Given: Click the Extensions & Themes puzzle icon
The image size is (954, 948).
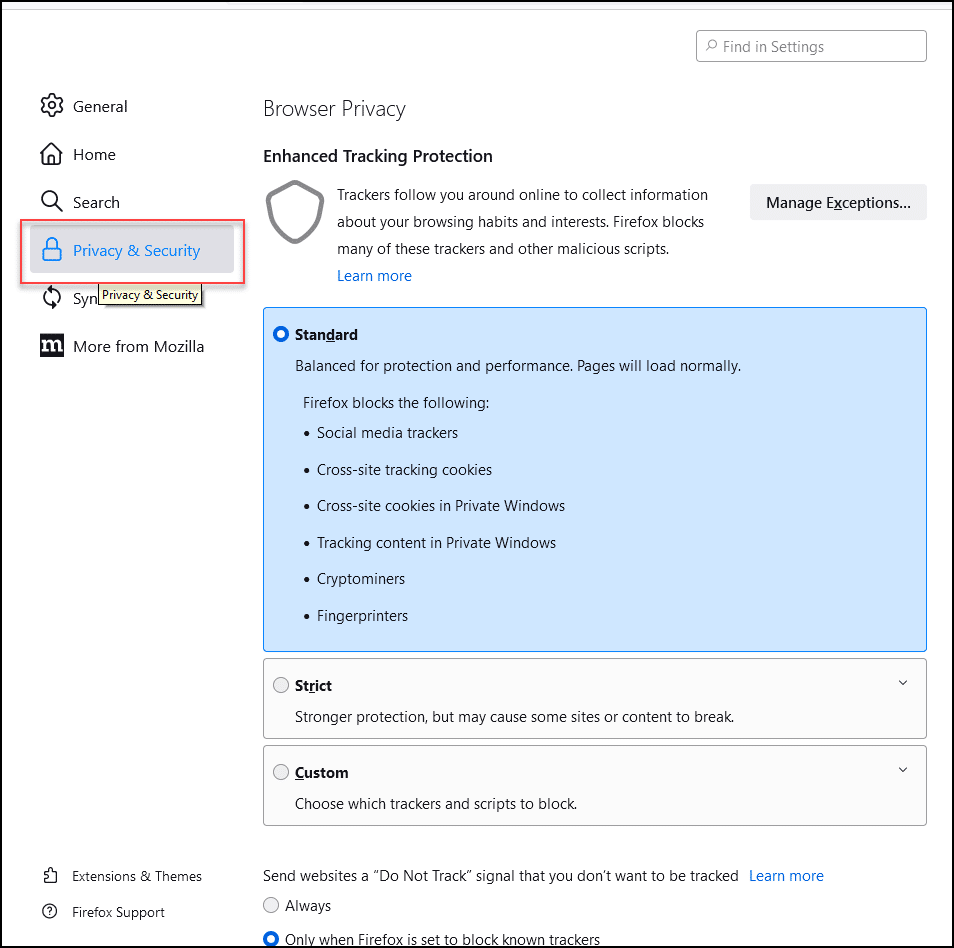Looking at the screenshot, I should click(x=51, y=876).
